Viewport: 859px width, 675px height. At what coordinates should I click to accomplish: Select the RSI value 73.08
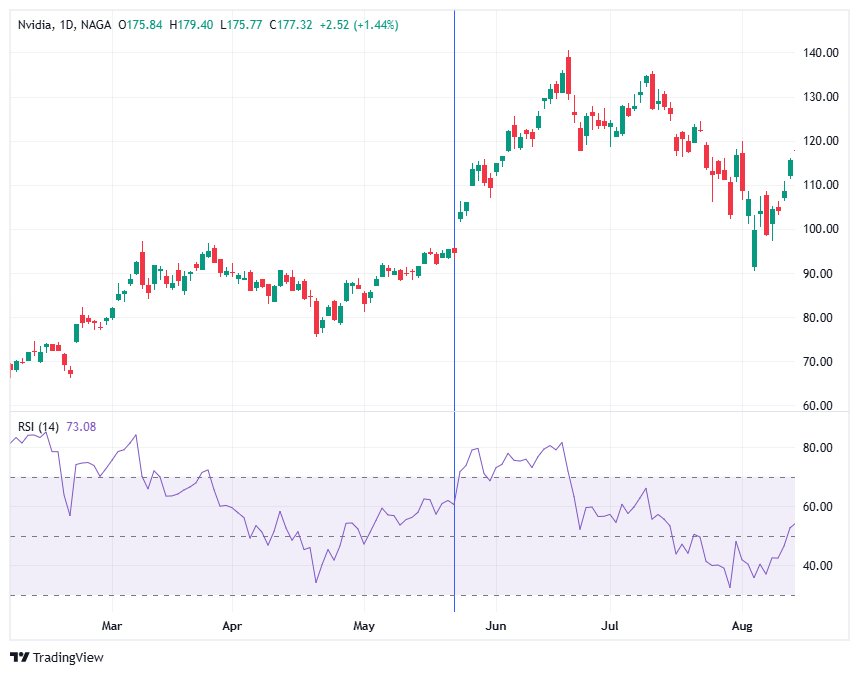(82, 427)
